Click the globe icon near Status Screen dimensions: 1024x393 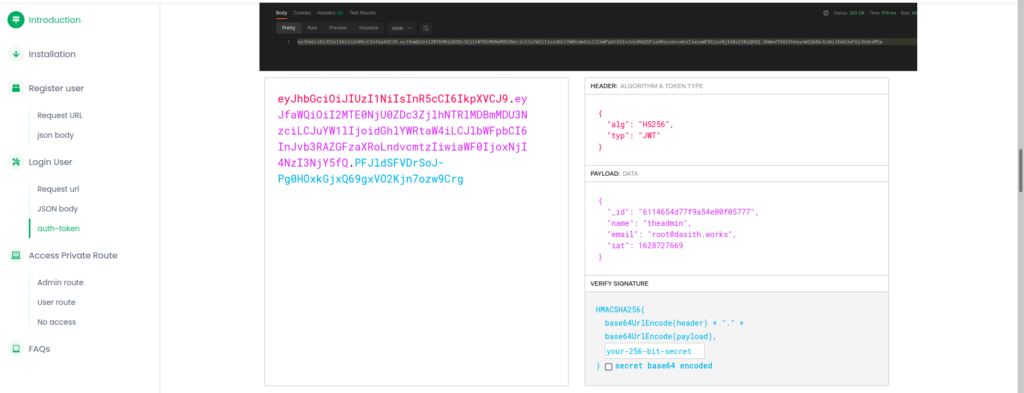point(826,12)
